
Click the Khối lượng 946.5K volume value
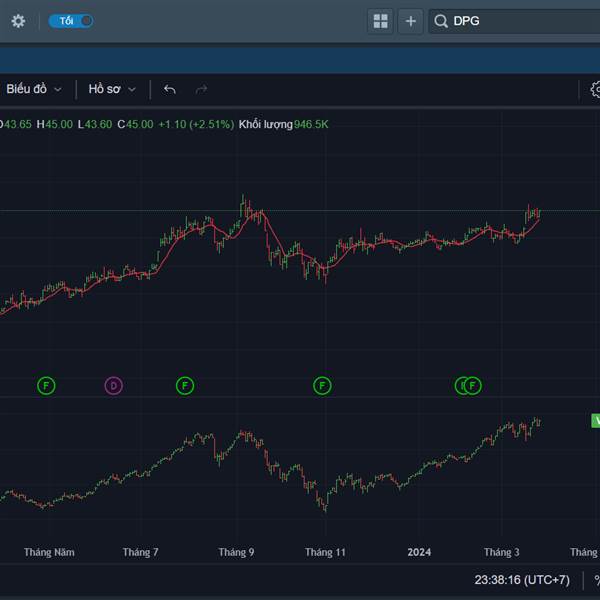tap(284, 124)
